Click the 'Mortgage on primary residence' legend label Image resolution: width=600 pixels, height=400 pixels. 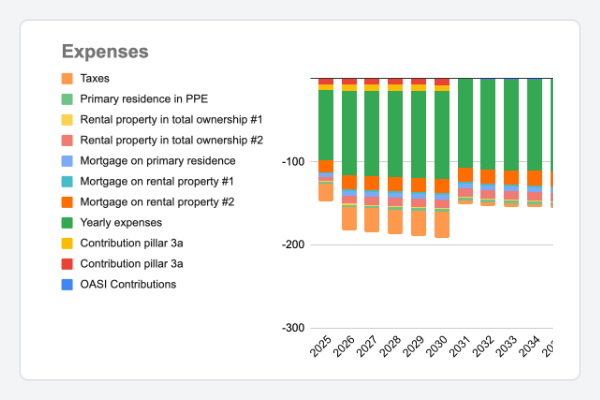pos(159,160)
